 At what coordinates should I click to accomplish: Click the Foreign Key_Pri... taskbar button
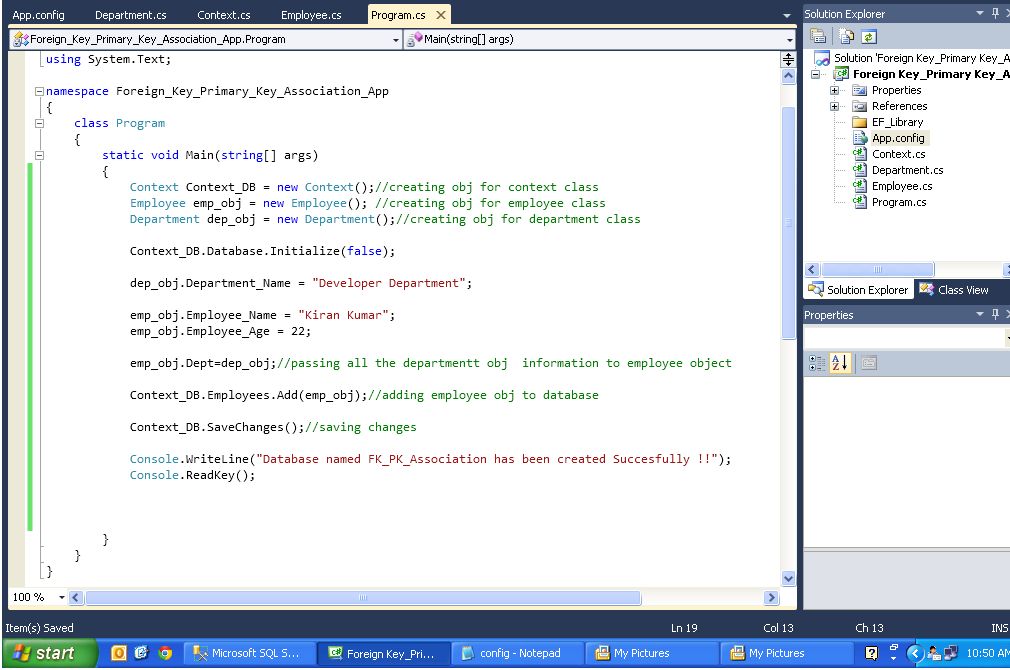click(385, 653)
